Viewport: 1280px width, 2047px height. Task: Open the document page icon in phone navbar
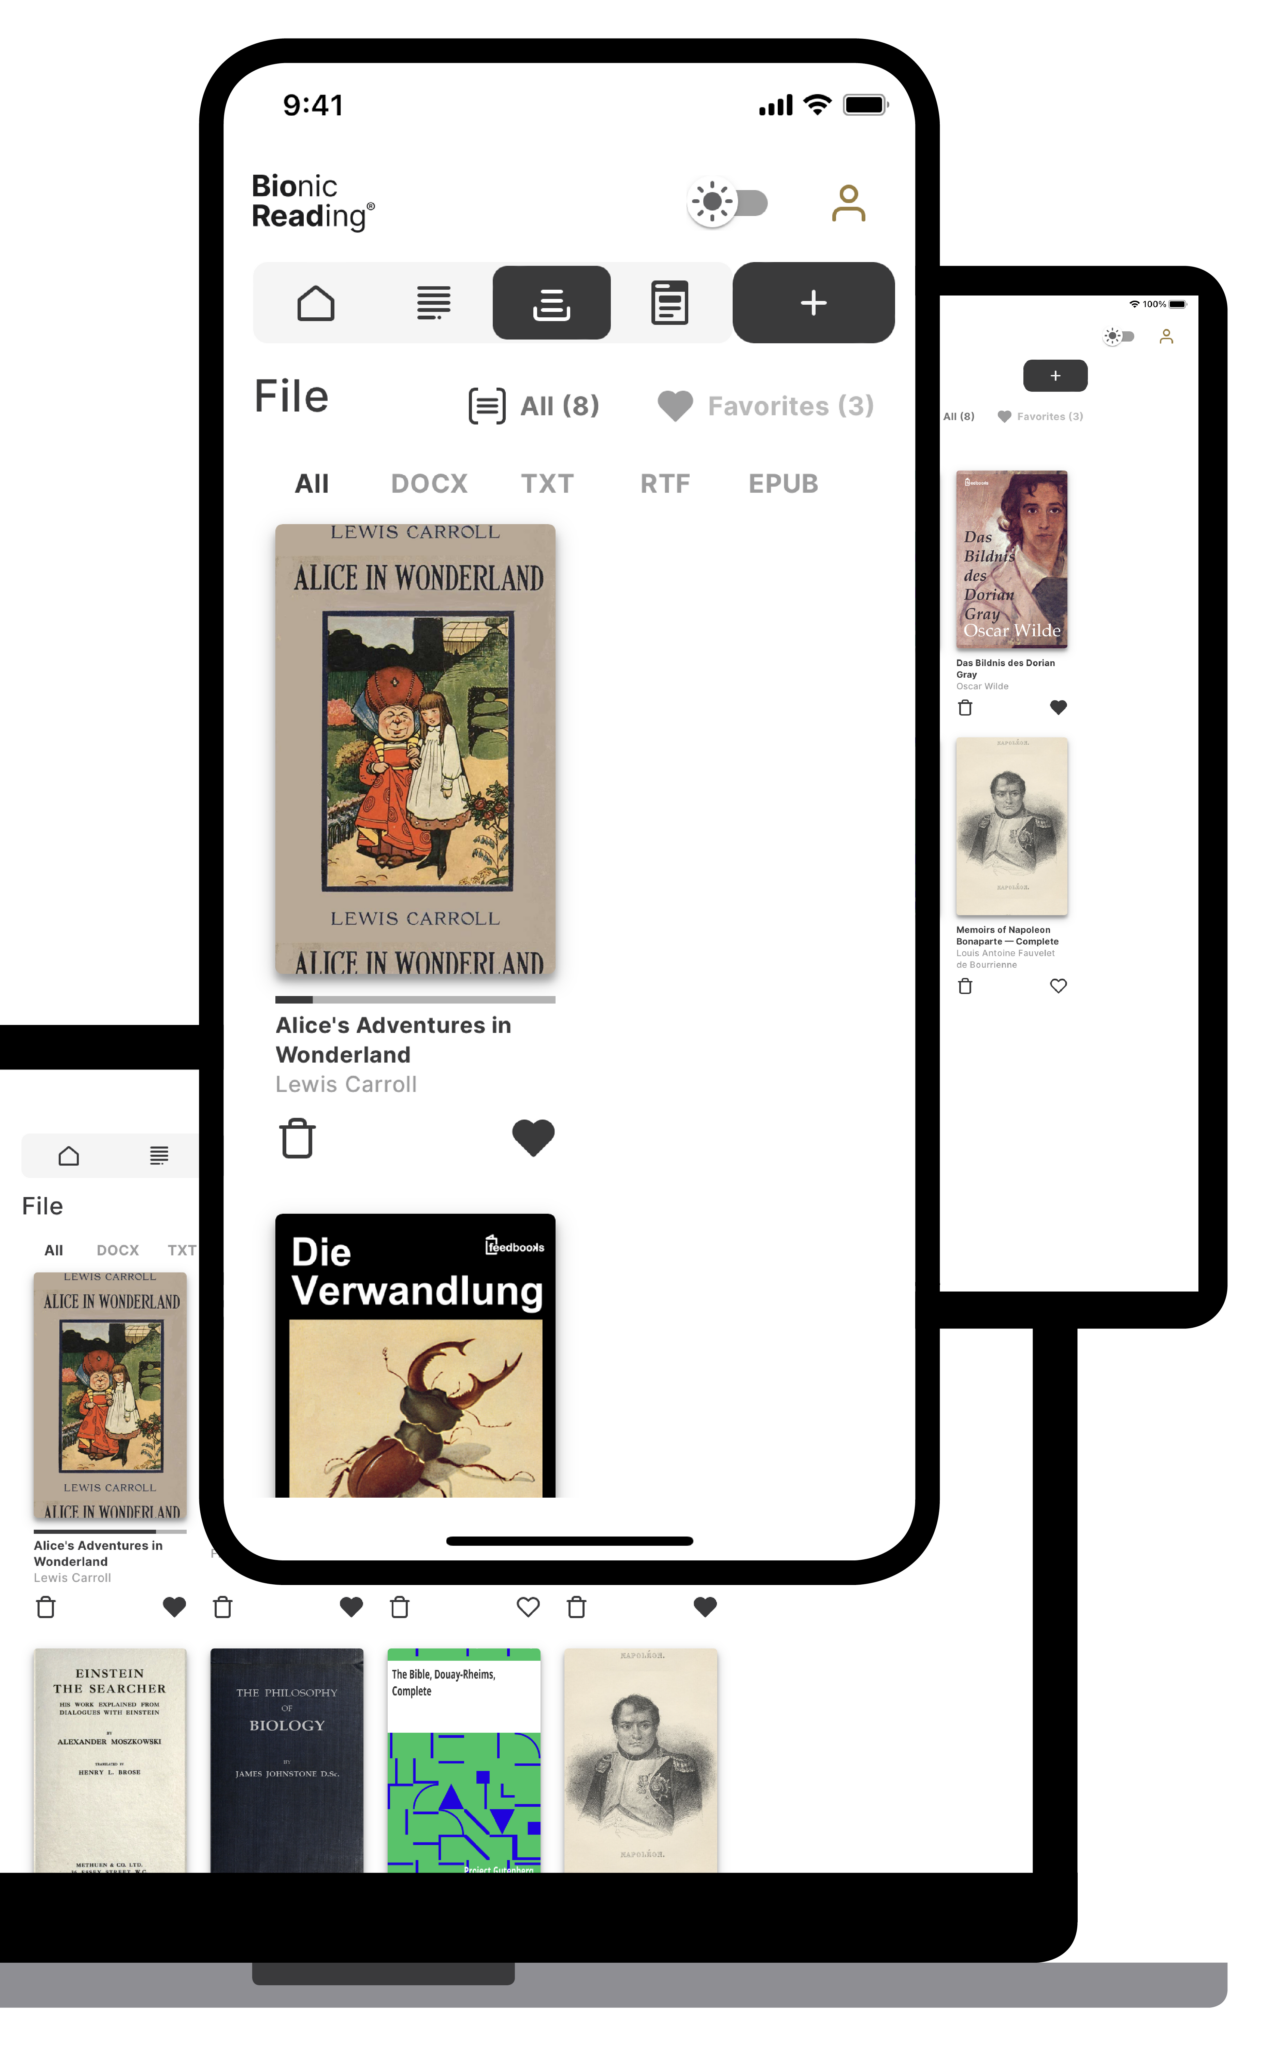pyautogui.click(x=669, y=303)
